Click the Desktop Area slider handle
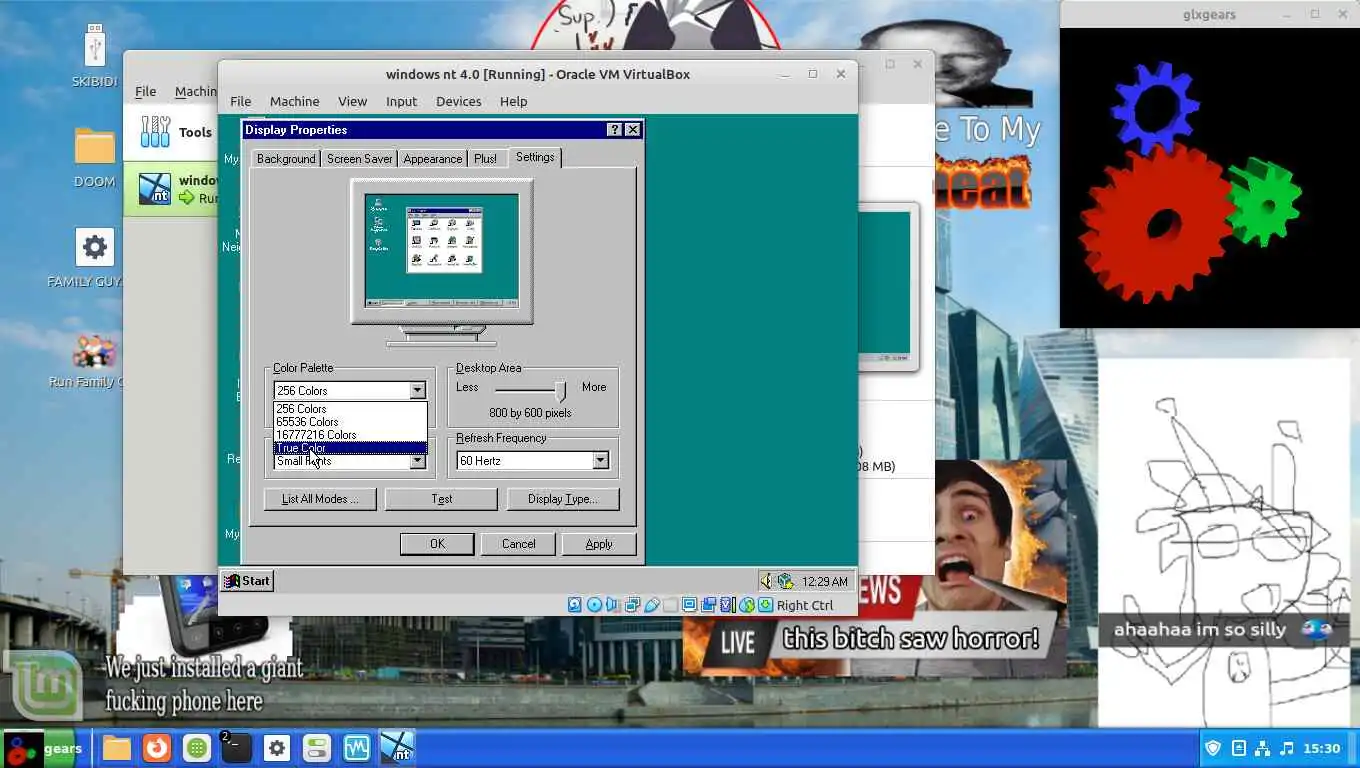This screenshot has width=1360, height=768. 560,390
